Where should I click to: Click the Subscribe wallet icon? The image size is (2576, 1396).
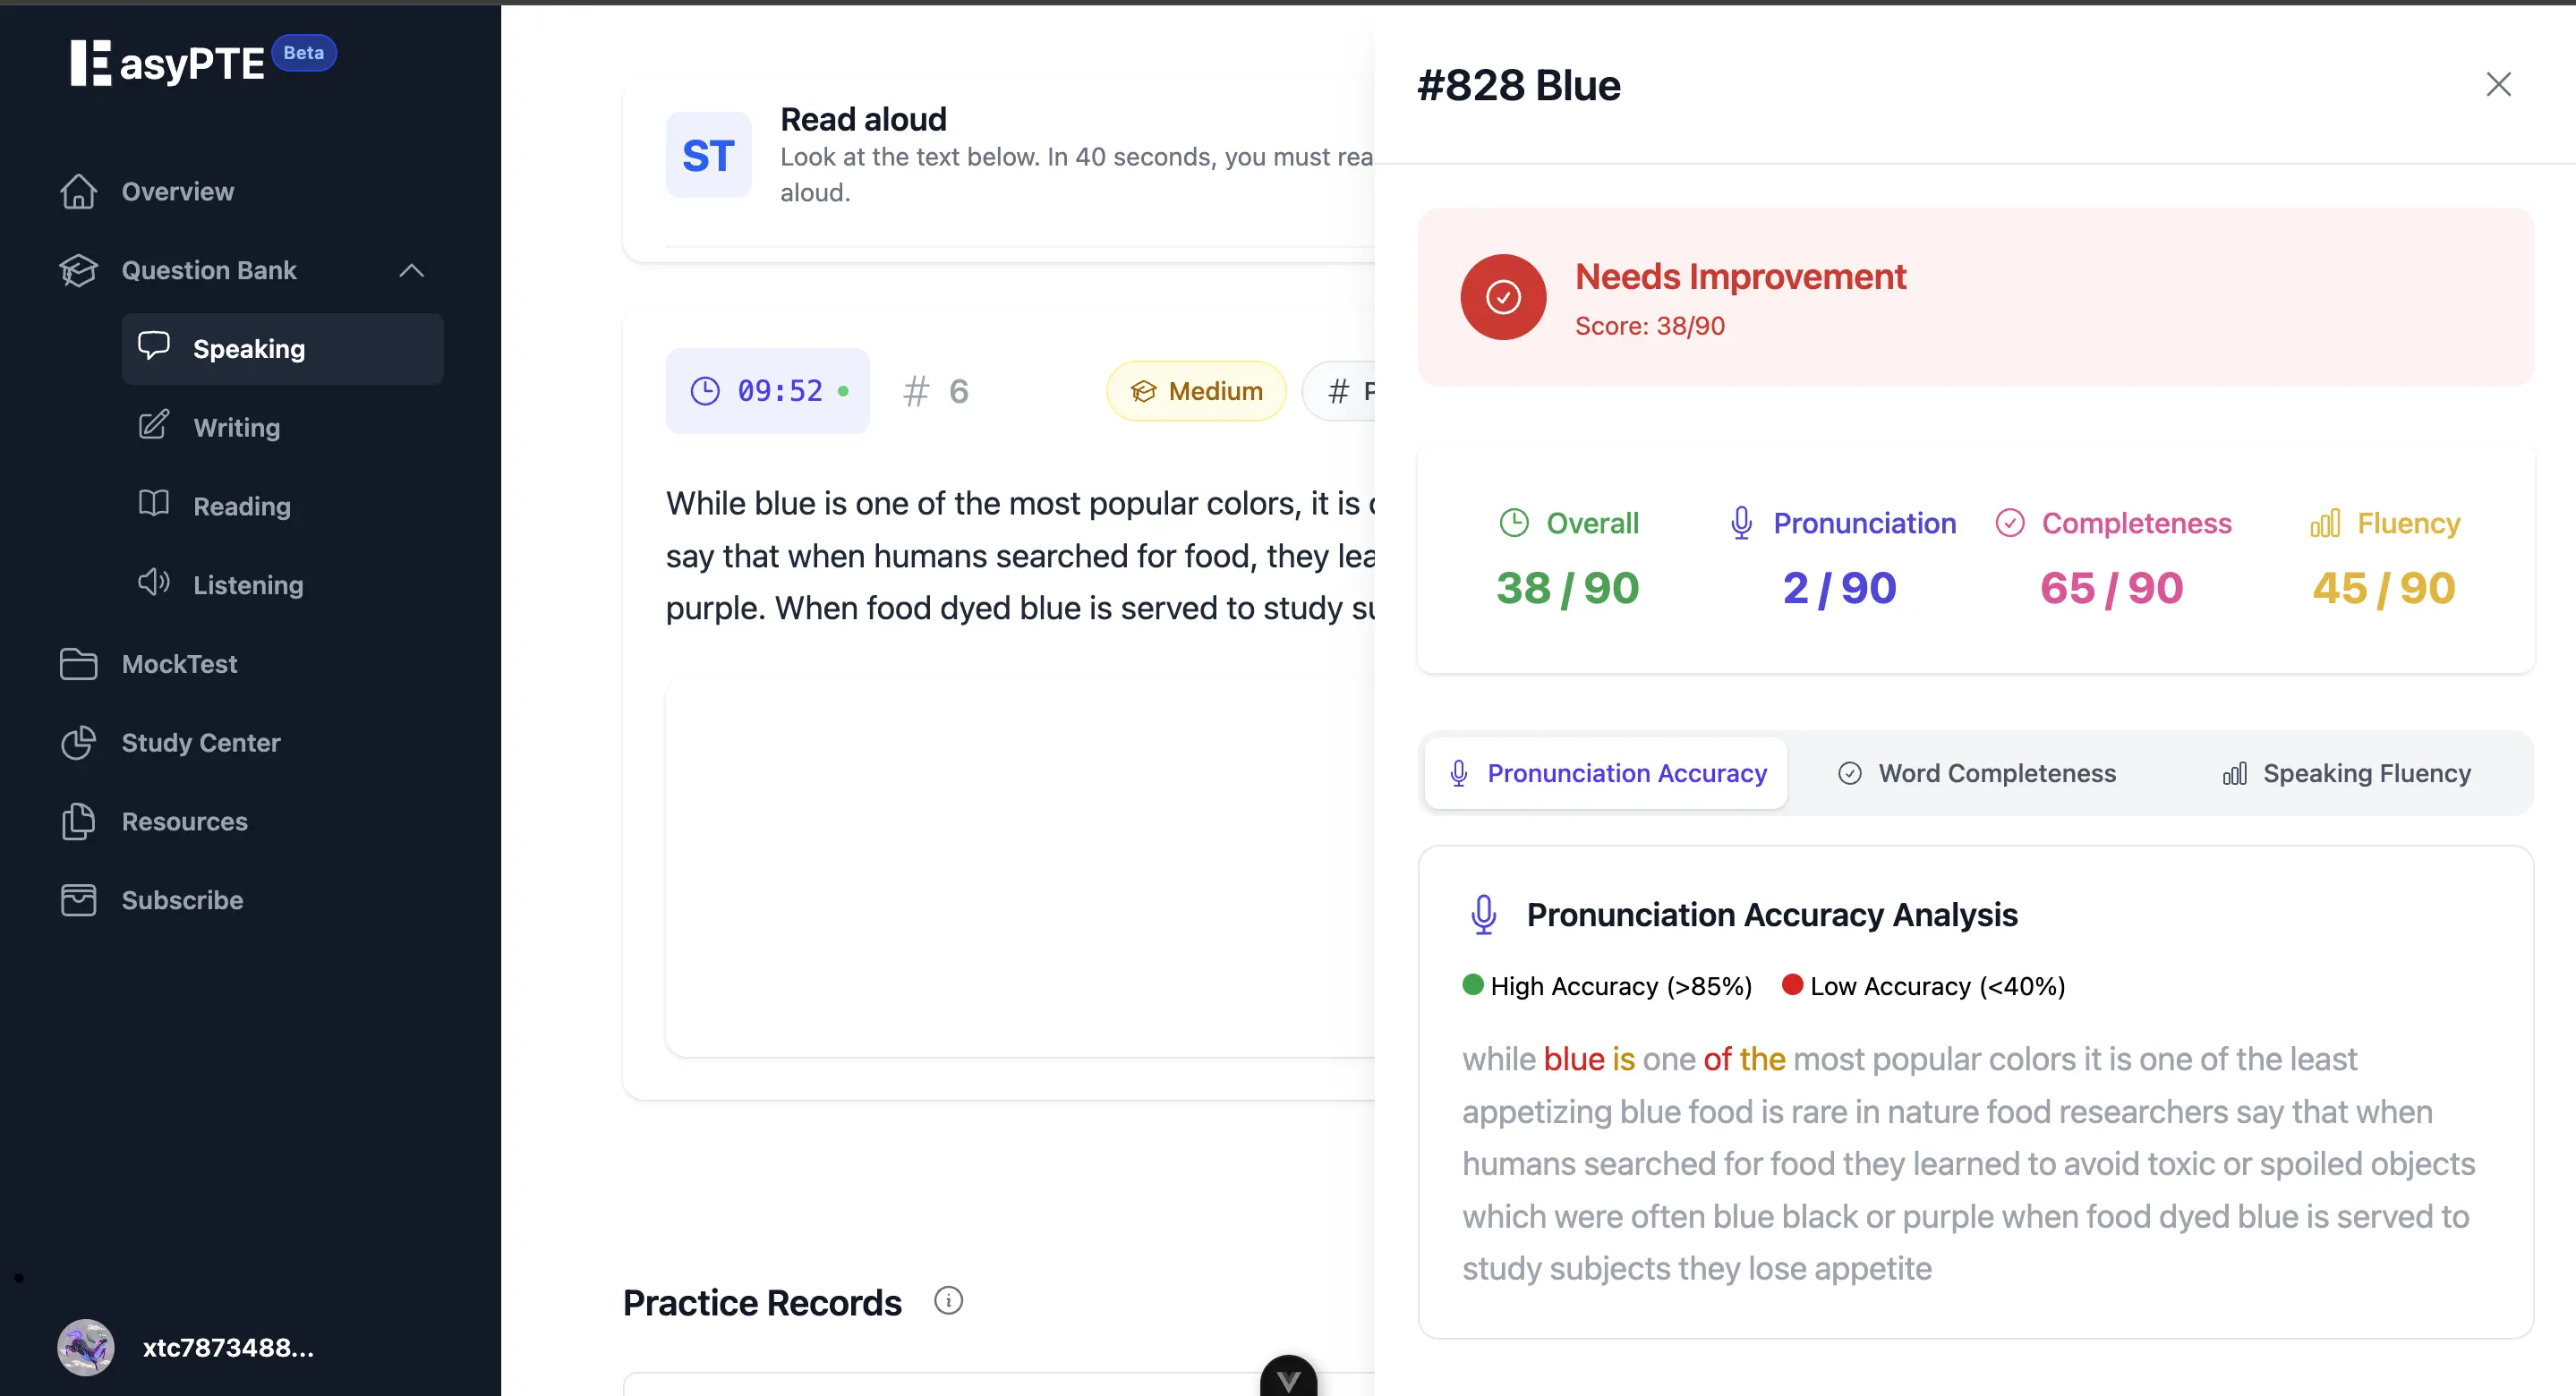[x=78, y=900]
